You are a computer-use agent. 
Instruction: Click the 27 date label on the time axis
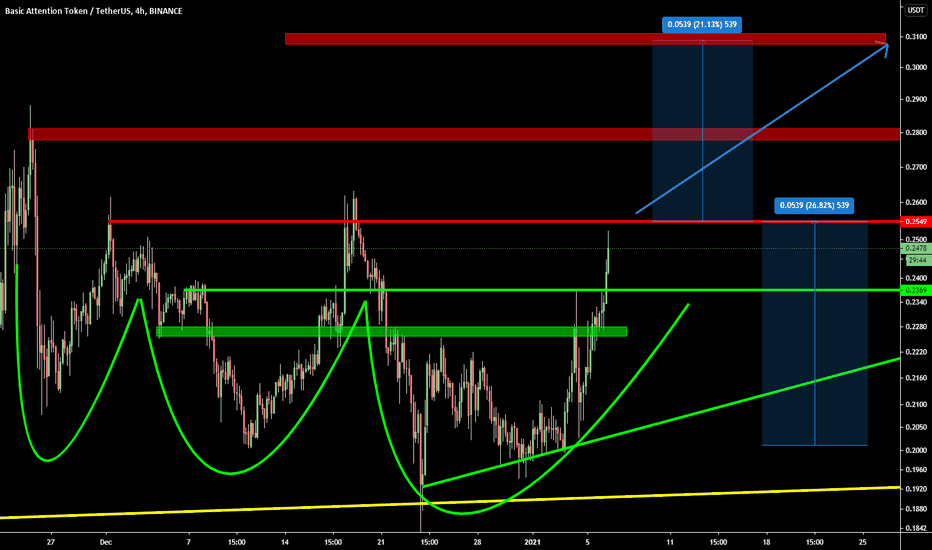click(51, 542)
